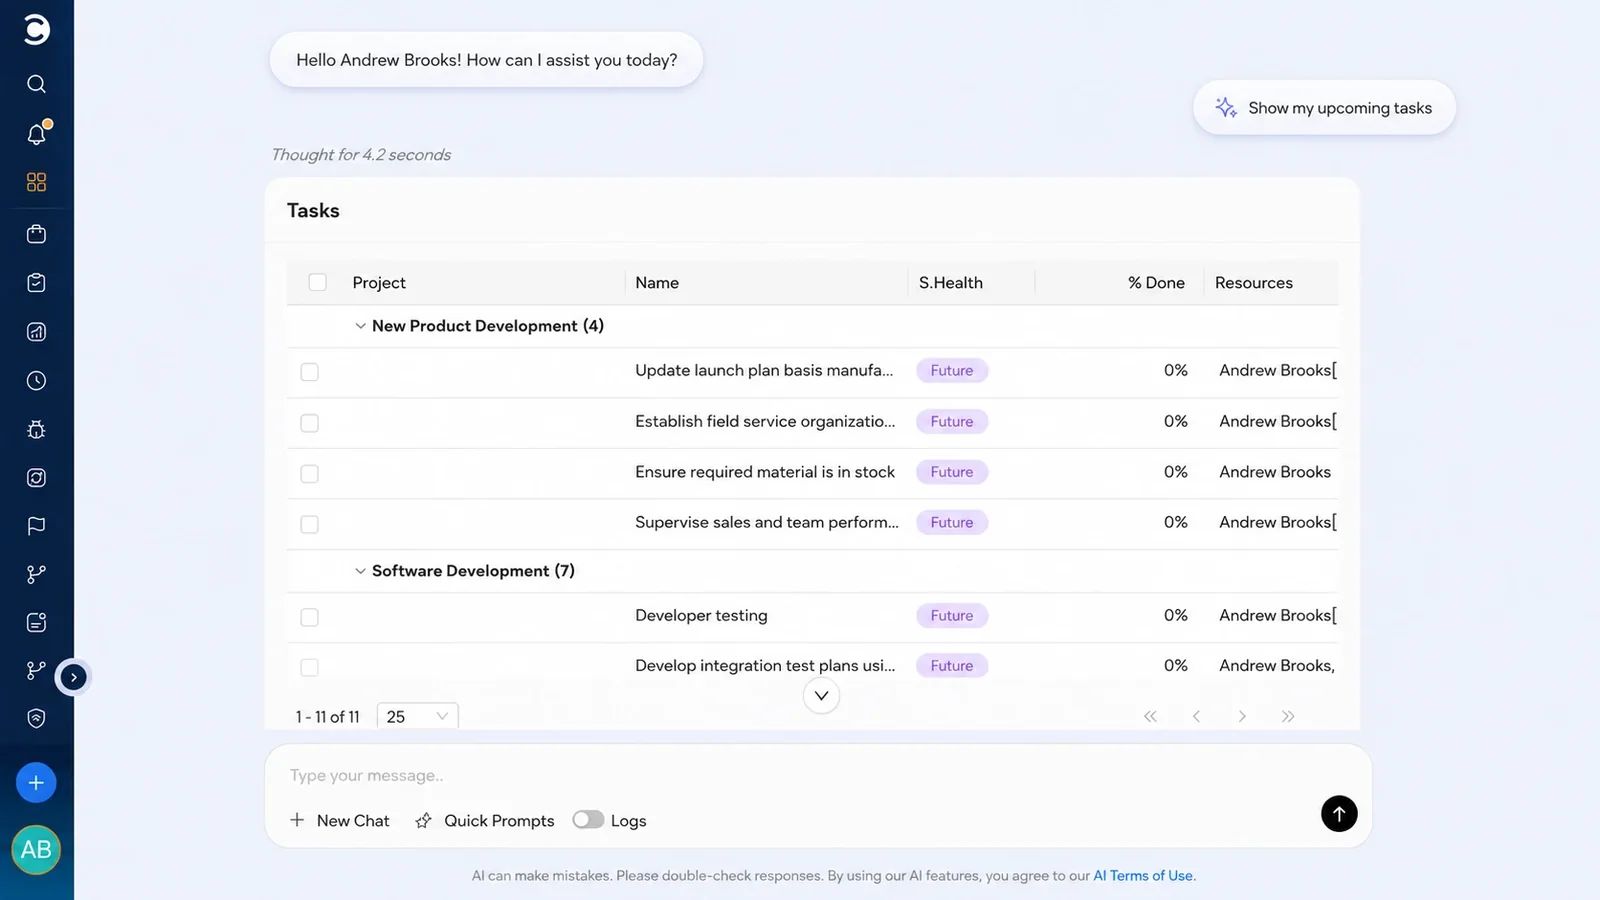The height and width of the screenshot is (900, 1600).
Task: Sort by Name column header
Action: [657, 283]
